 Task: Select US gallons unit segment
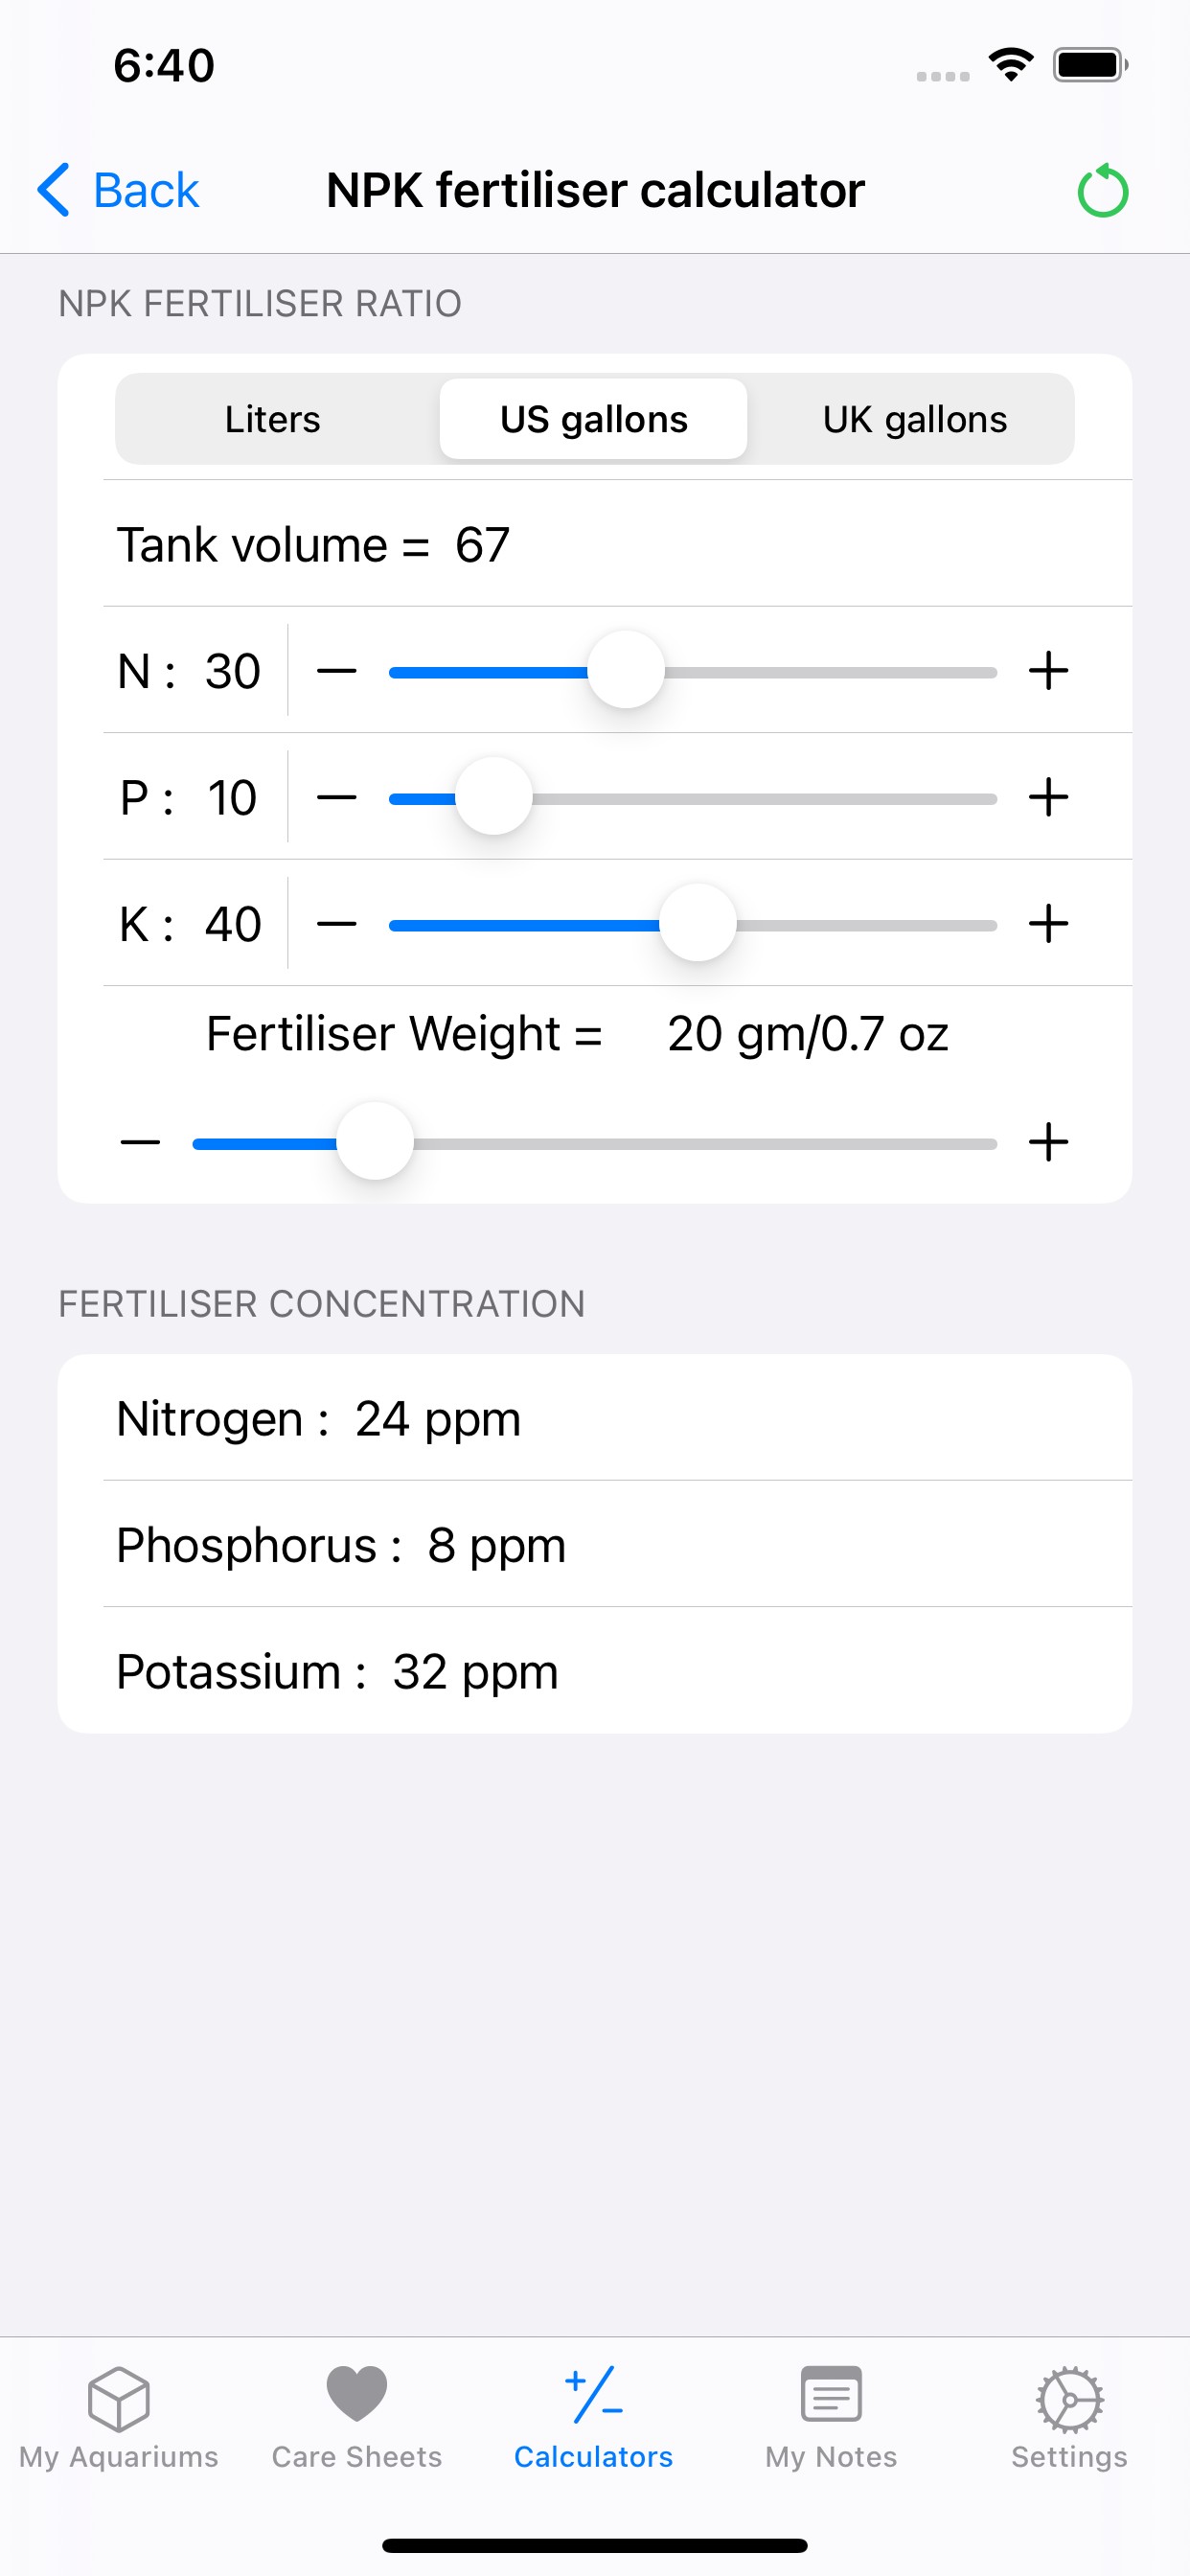click(594, 419)
